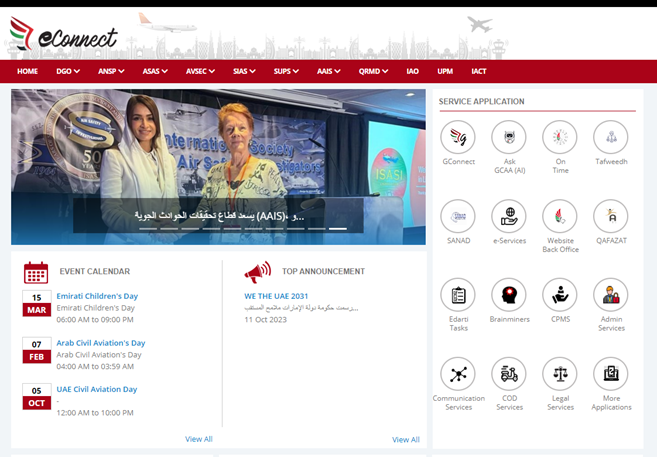
Task: Select the last banner carousel indicator
Action: (338, 229)
